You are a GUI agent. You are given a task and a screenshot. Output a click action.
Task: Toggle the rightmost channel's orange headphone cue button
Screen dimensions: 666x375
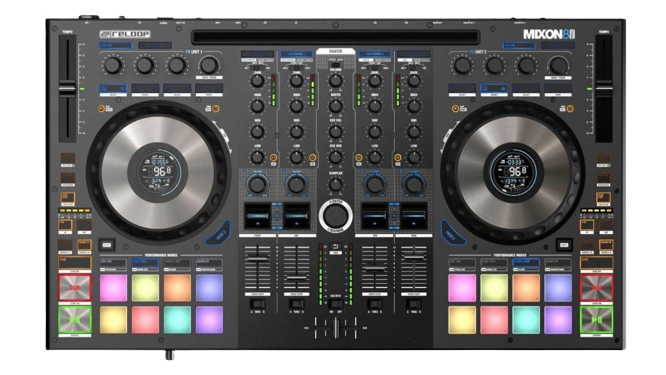(x=398, y=158)
